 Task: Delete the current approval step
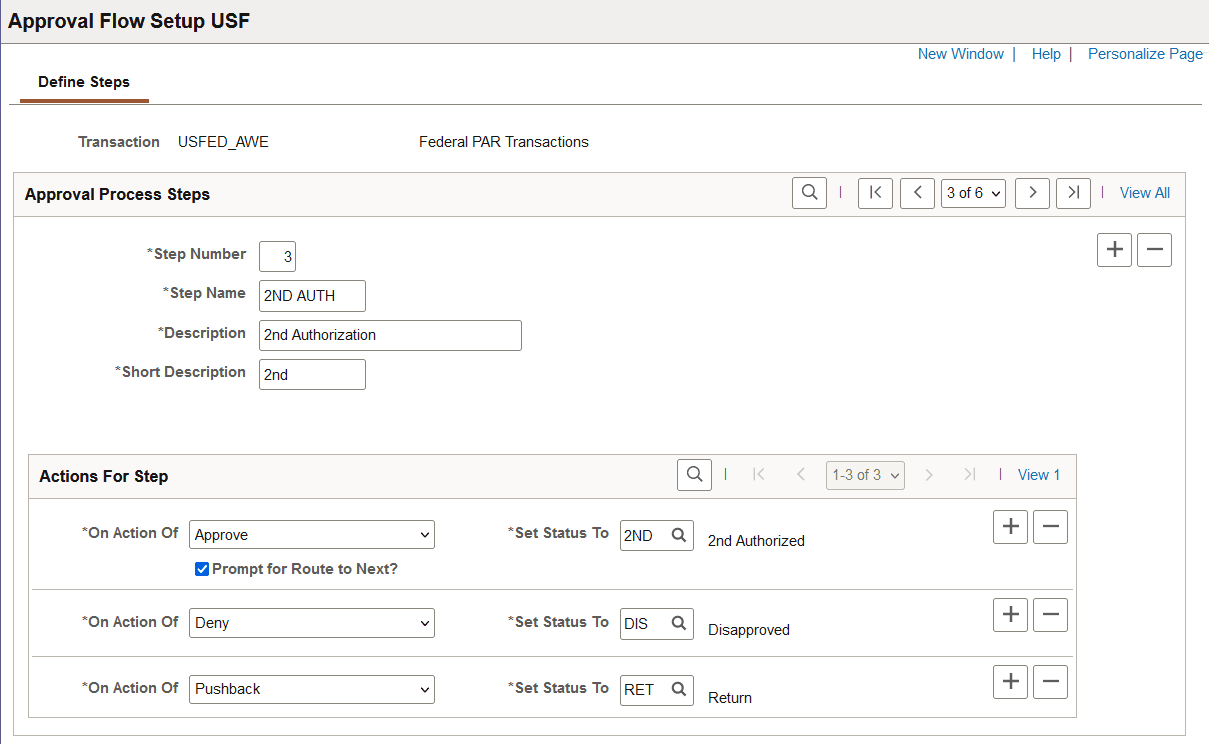pos(1154,249)
